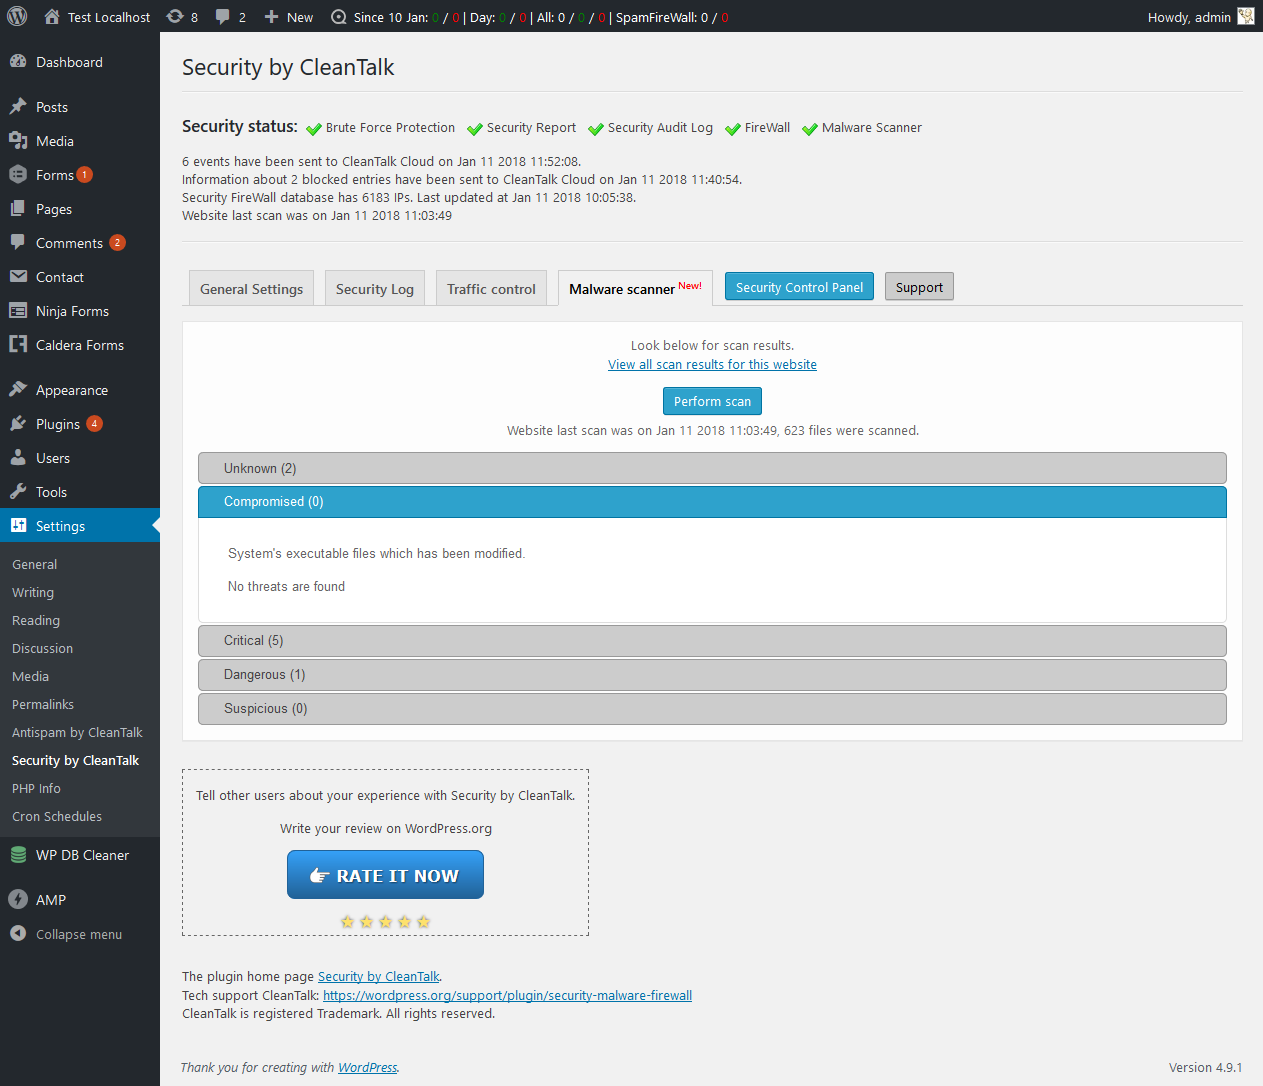Click the Brute Force Protection status item
The width and height of the screenshot is (1263, 1086).
[x=380, y=128]
